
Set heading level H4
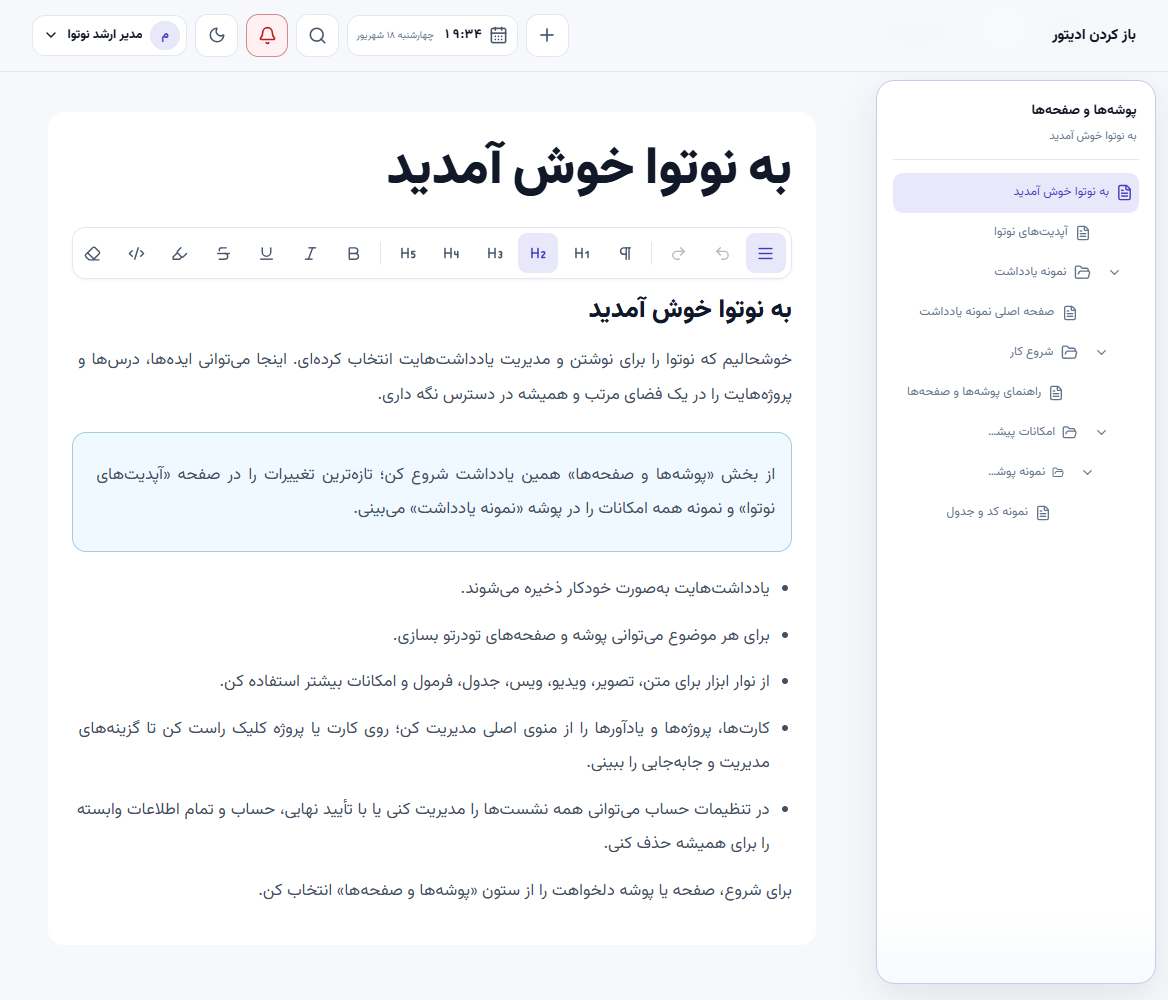click(x=451, y=253)
